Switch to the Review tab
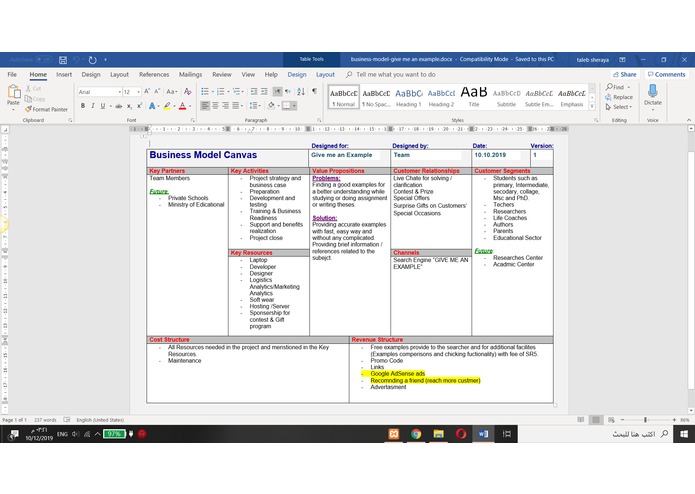This screenshot has height=494, width=695. point(222,74)
